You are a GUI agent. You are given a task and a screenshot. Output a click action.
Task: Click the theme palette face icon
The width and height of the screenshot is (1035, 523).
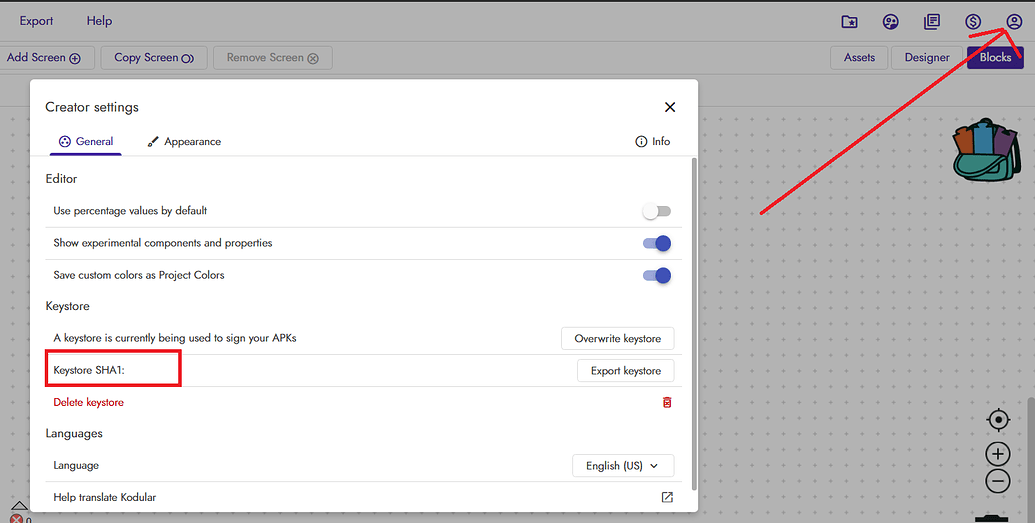[891, 22]
